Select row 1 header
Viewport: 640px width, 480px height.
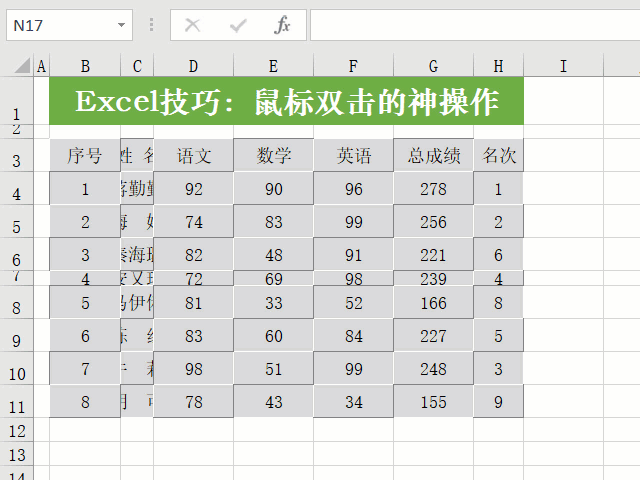pos(16,101)
